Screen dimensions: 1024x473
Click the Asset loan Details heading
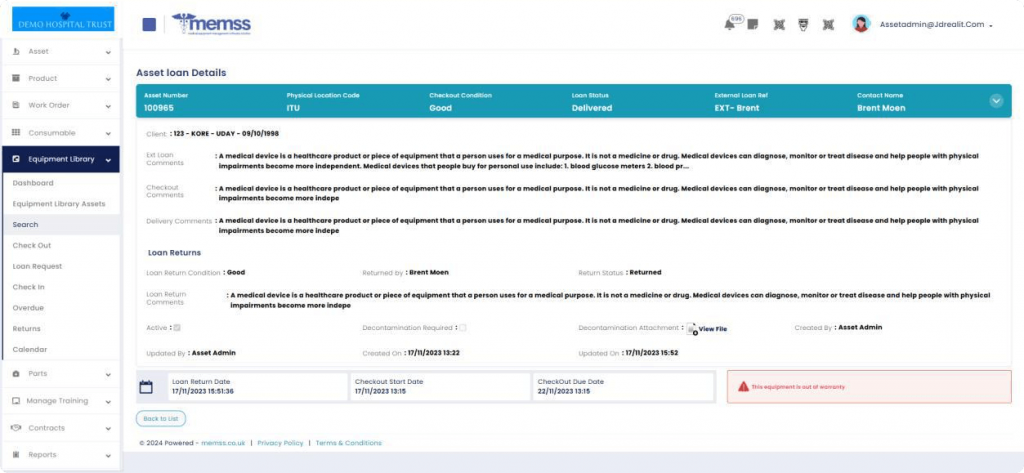tap(181, 73)
